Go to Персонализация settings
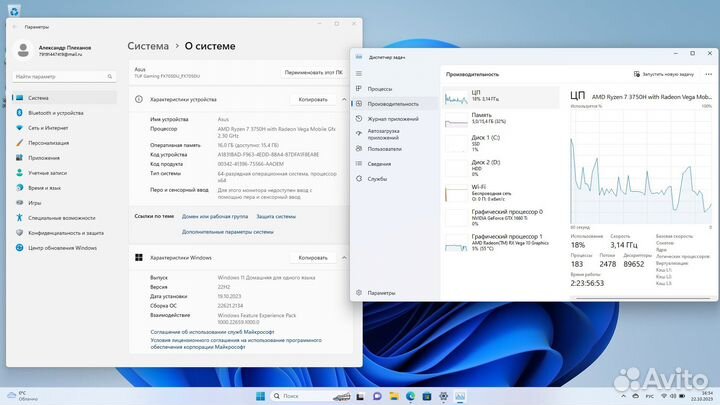 click(x=48, y=143)
